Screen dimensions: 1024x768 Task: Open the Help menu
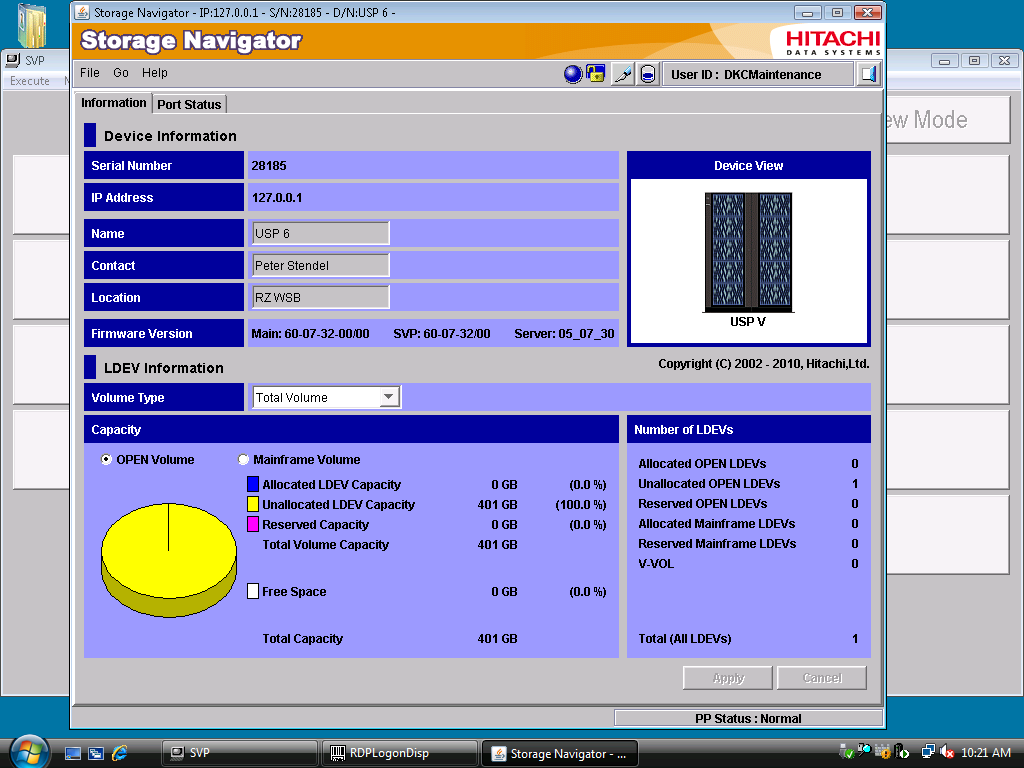154,73
